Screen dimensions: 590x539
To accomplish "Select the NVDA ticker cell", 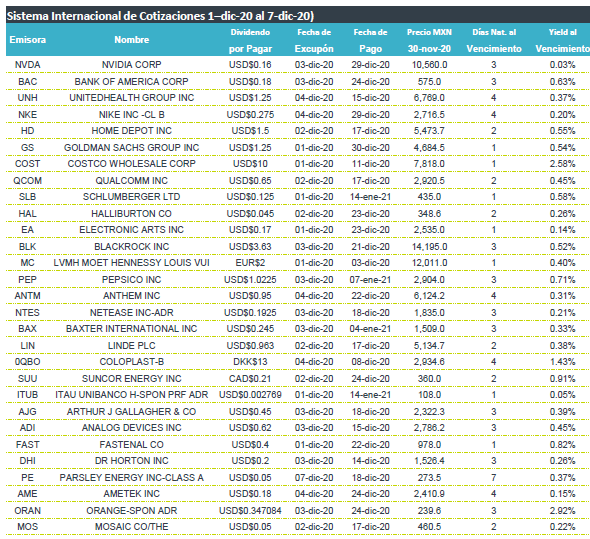I will 27,65.
